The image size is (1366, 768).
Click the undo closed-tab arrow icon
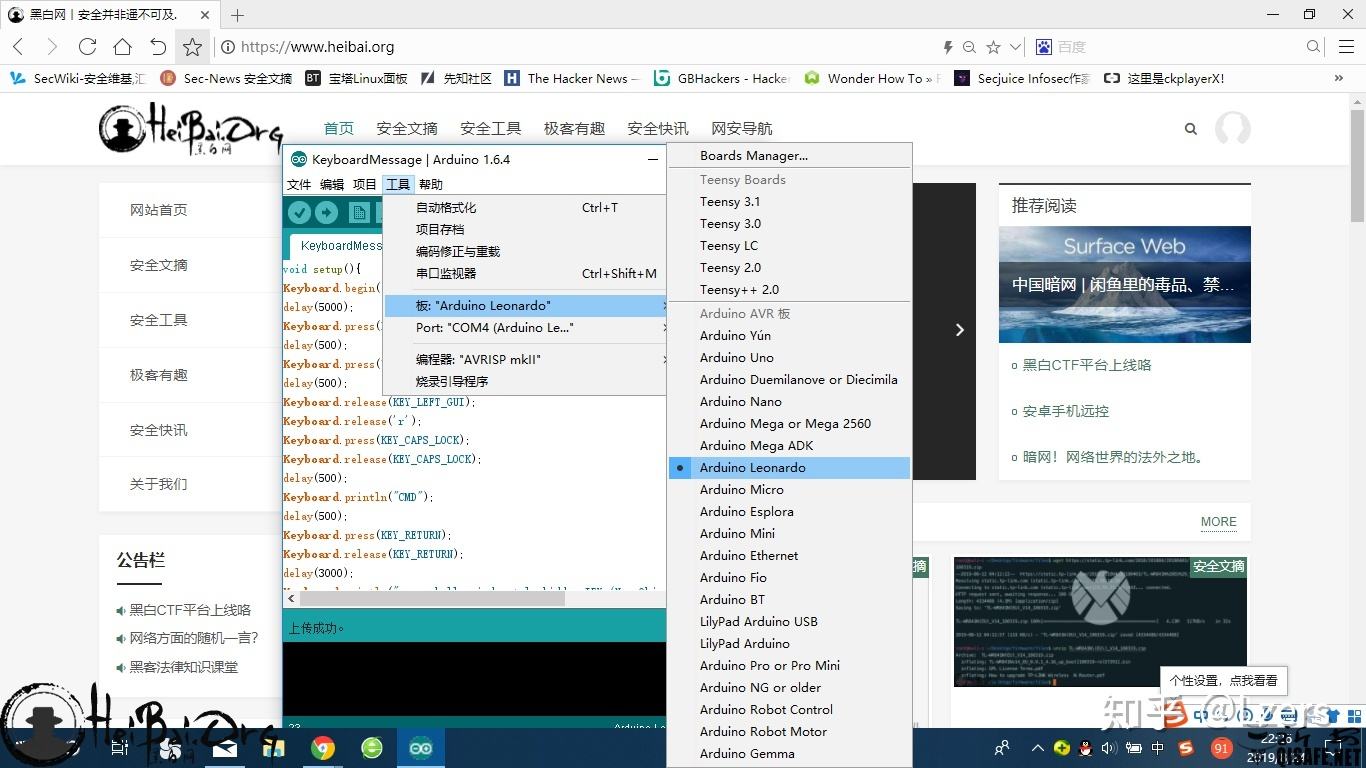[x=157, y=47]
